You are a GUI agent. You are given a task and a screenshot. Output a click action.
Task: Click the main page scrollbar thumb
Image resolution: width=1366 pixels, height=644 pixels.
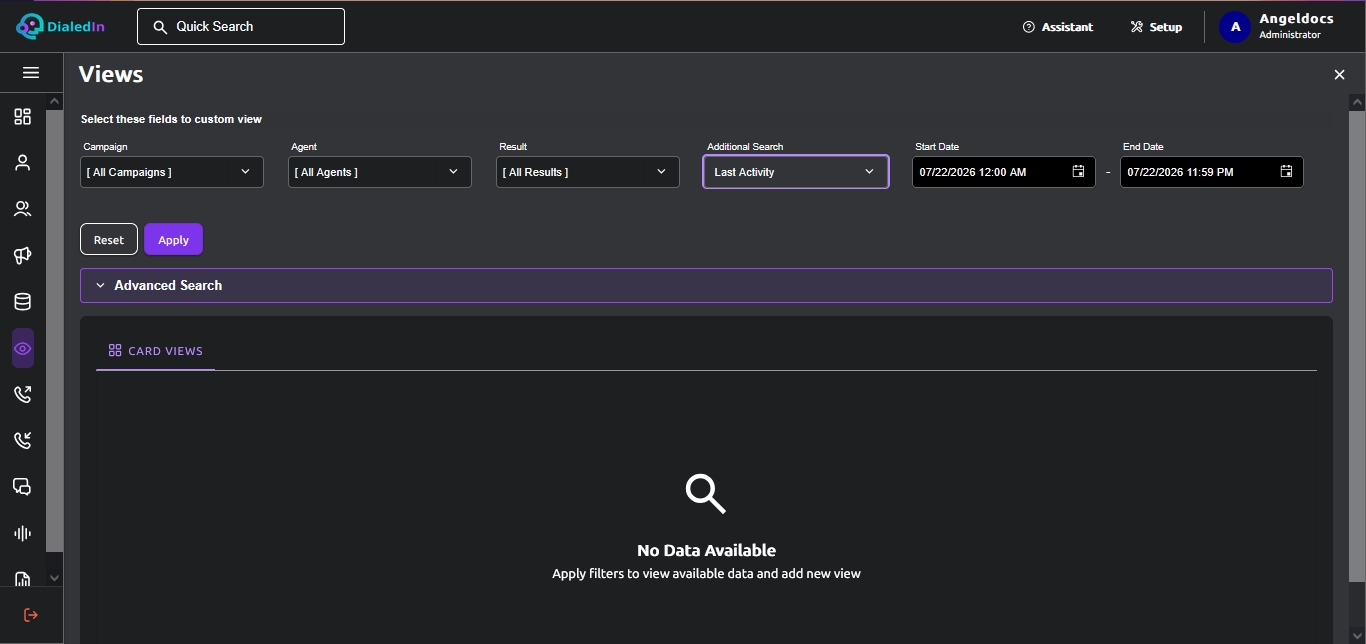coord(1357,346)
